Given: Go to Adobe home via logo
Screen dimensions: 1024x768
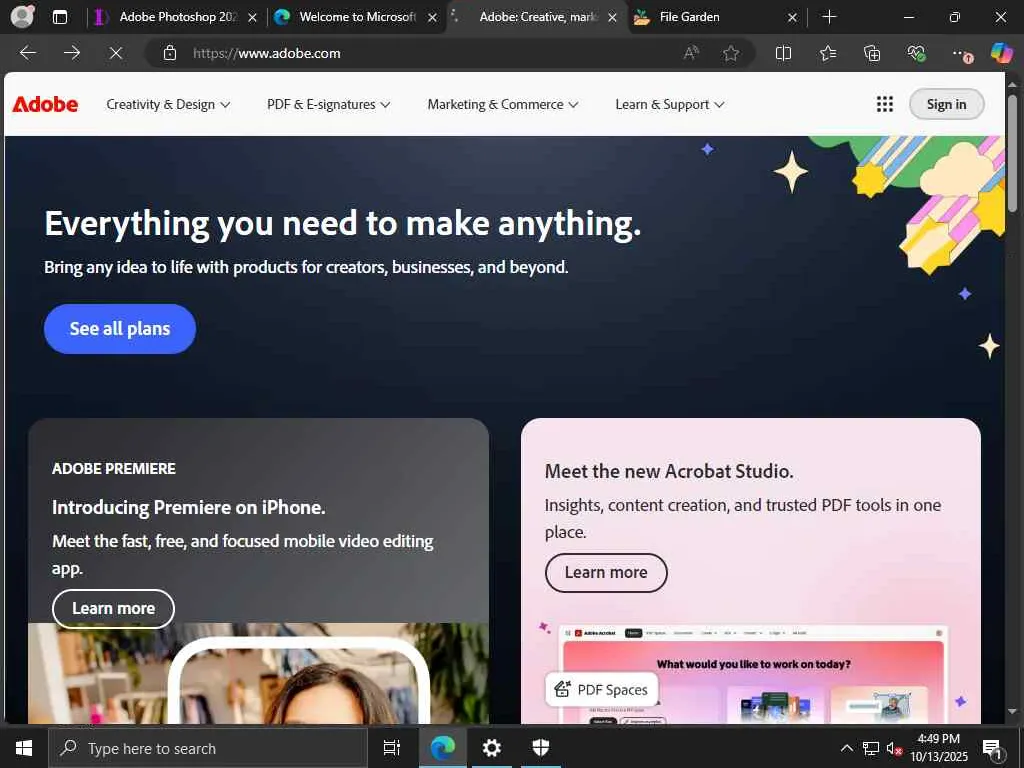Looking at the screenshot, I should pos(45,104).
